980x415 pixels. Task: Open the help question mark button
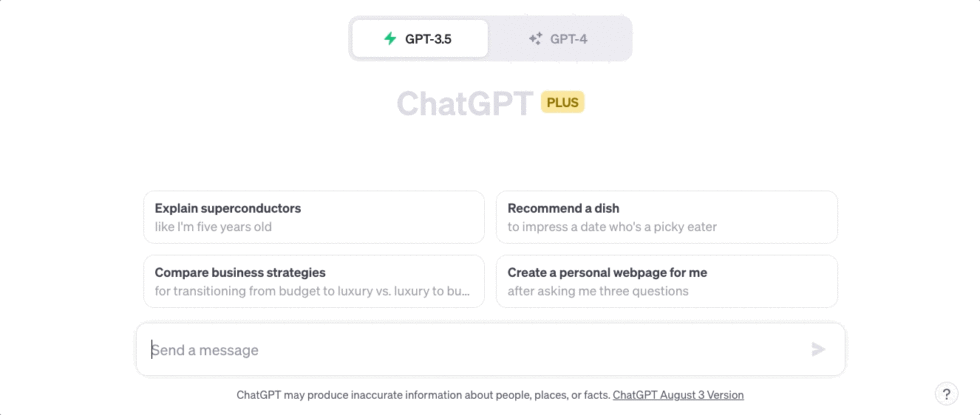click(x=946, y=394)
